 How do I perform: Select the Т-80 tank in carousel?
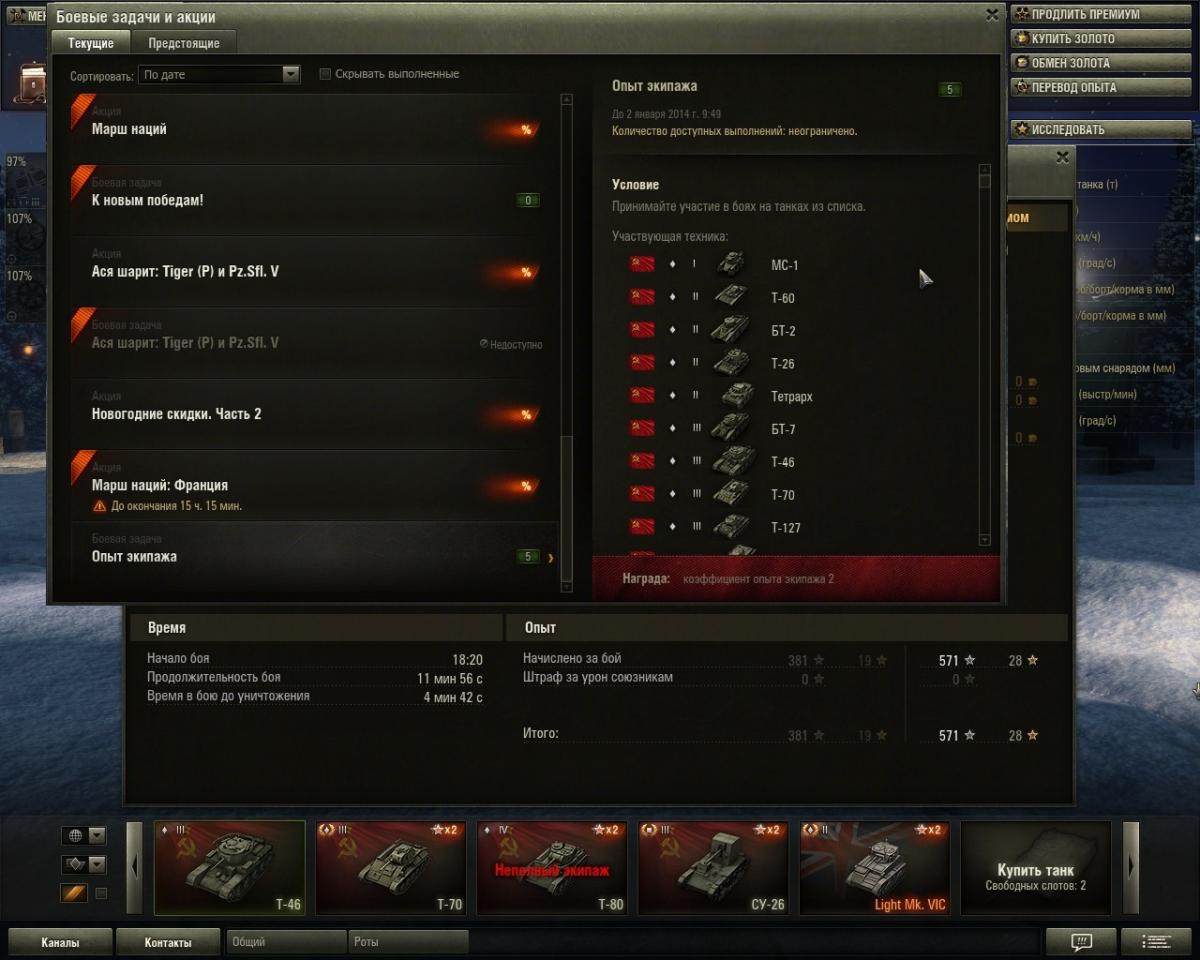[552, 868]
